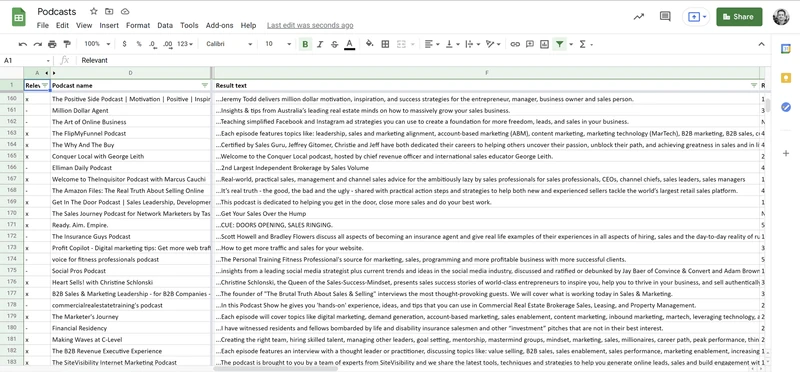
Task: Open the zoom level dropdown
Action: [x=97, y=44]
